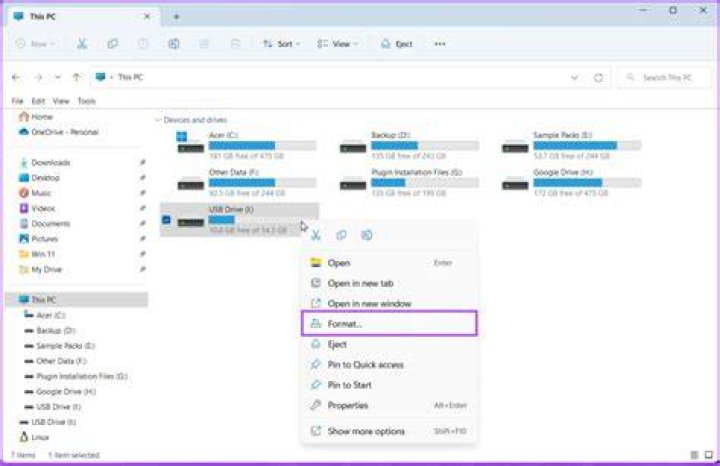Viewport: 720px width, 466px height.
Task: Select OneDrive - Personal in sidebar
Action: (x=59, y=132)
